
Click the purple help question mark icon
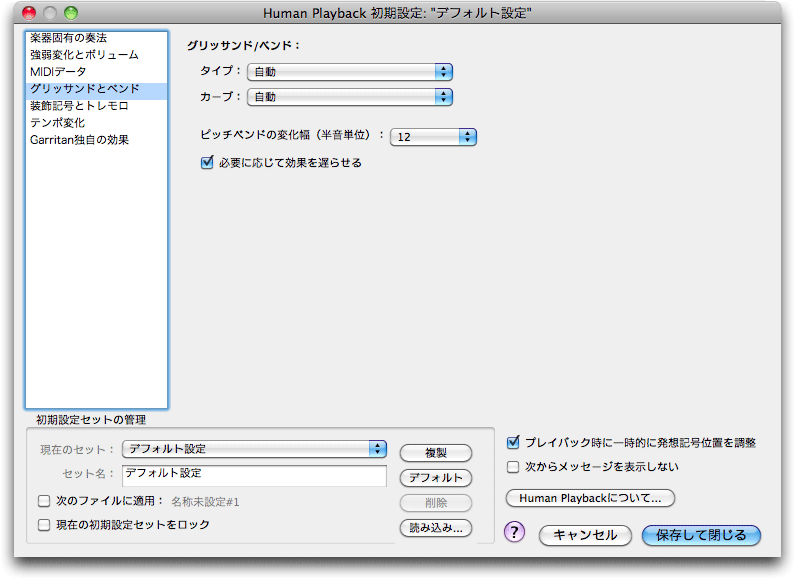(x=514, y=532)
